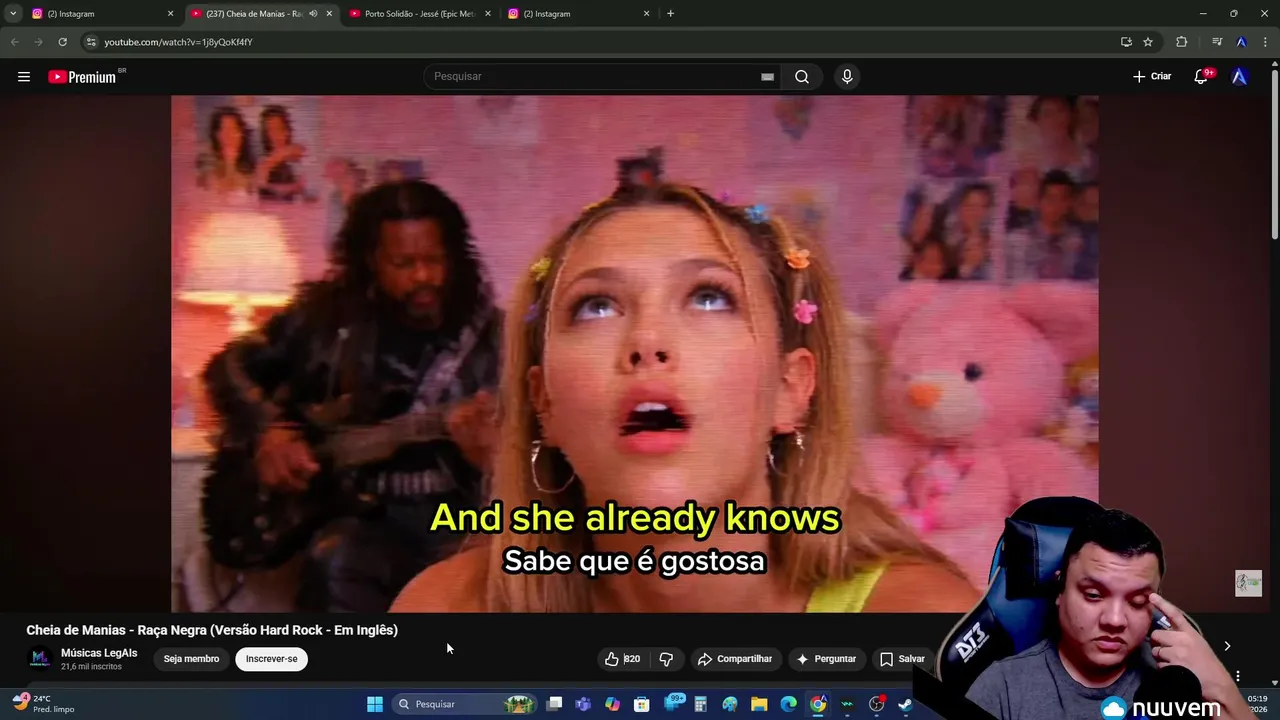Viewport: 1280px width, 720px height.
Task: Open Chrome profile avatar in toolbar
Action: tap(1241, 42)
